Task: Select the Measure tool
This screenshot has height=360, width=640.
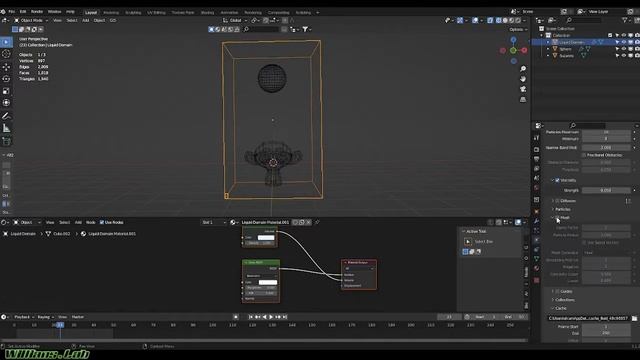Action: [x=6, y=128]
